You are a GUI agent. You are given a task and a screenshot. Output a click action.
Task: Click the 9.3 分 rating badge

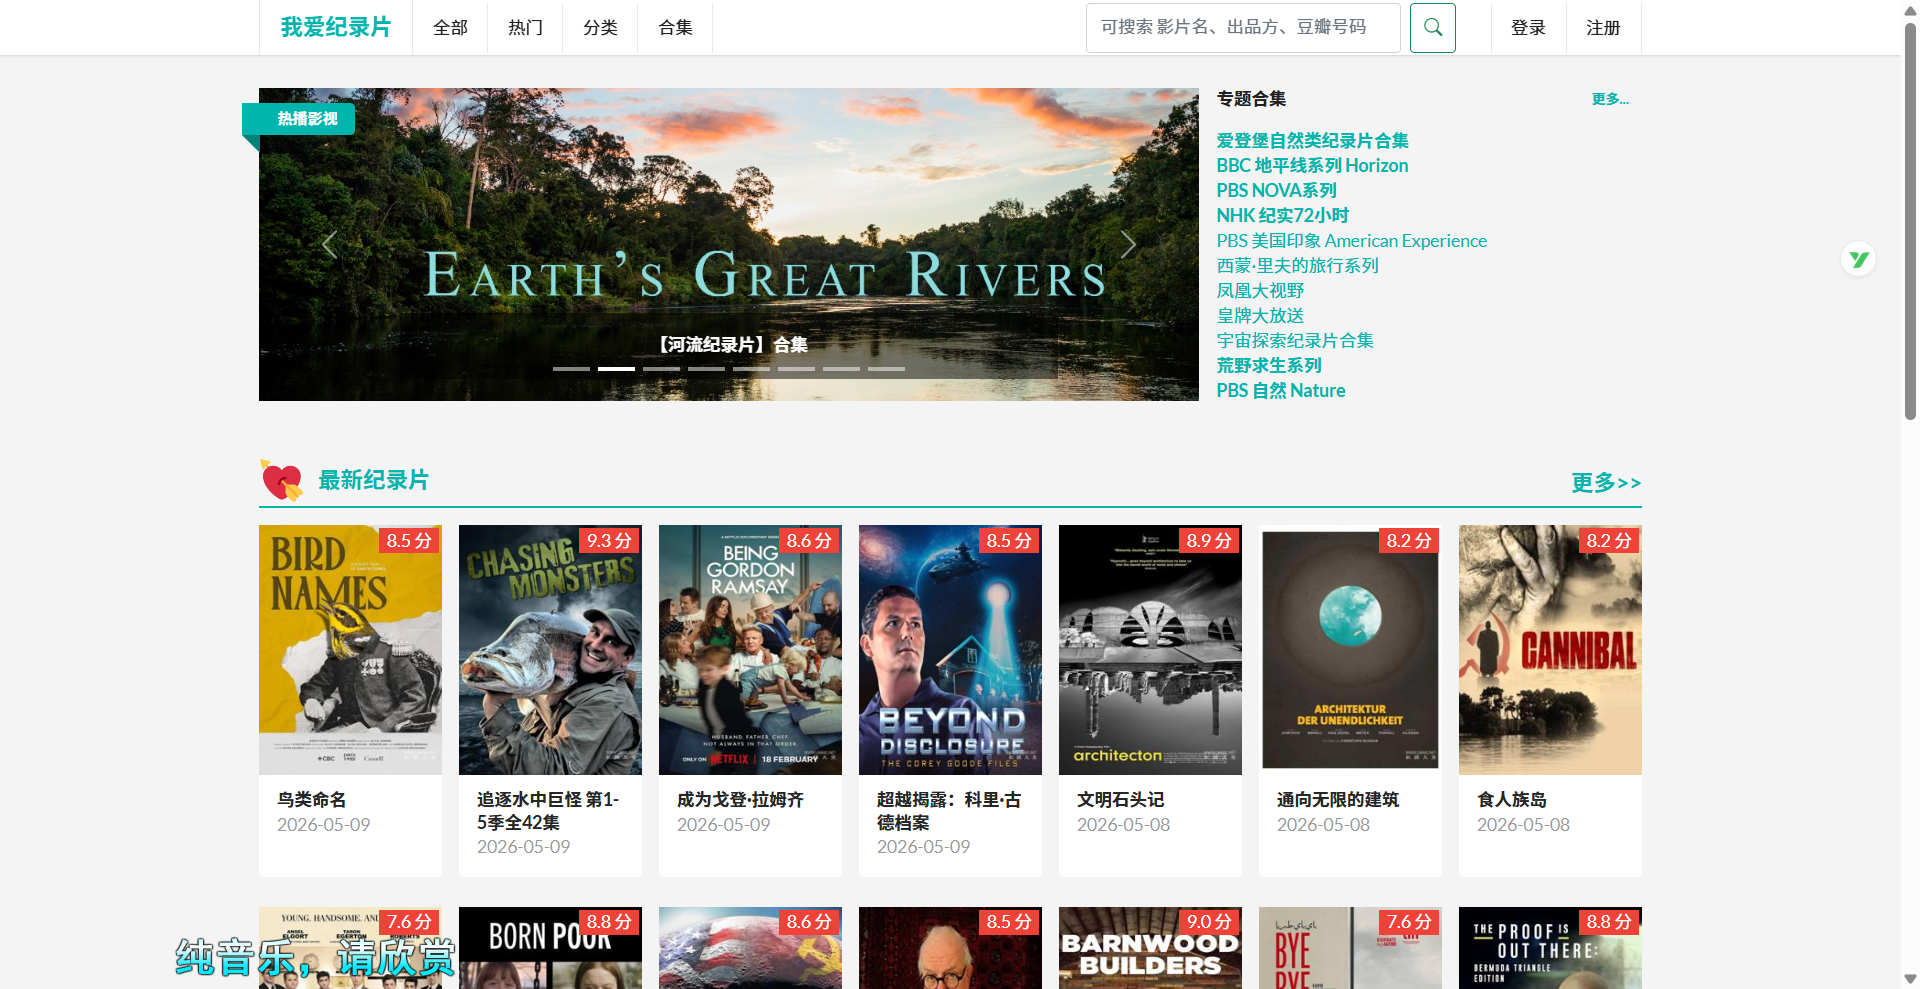pos(609,541)
